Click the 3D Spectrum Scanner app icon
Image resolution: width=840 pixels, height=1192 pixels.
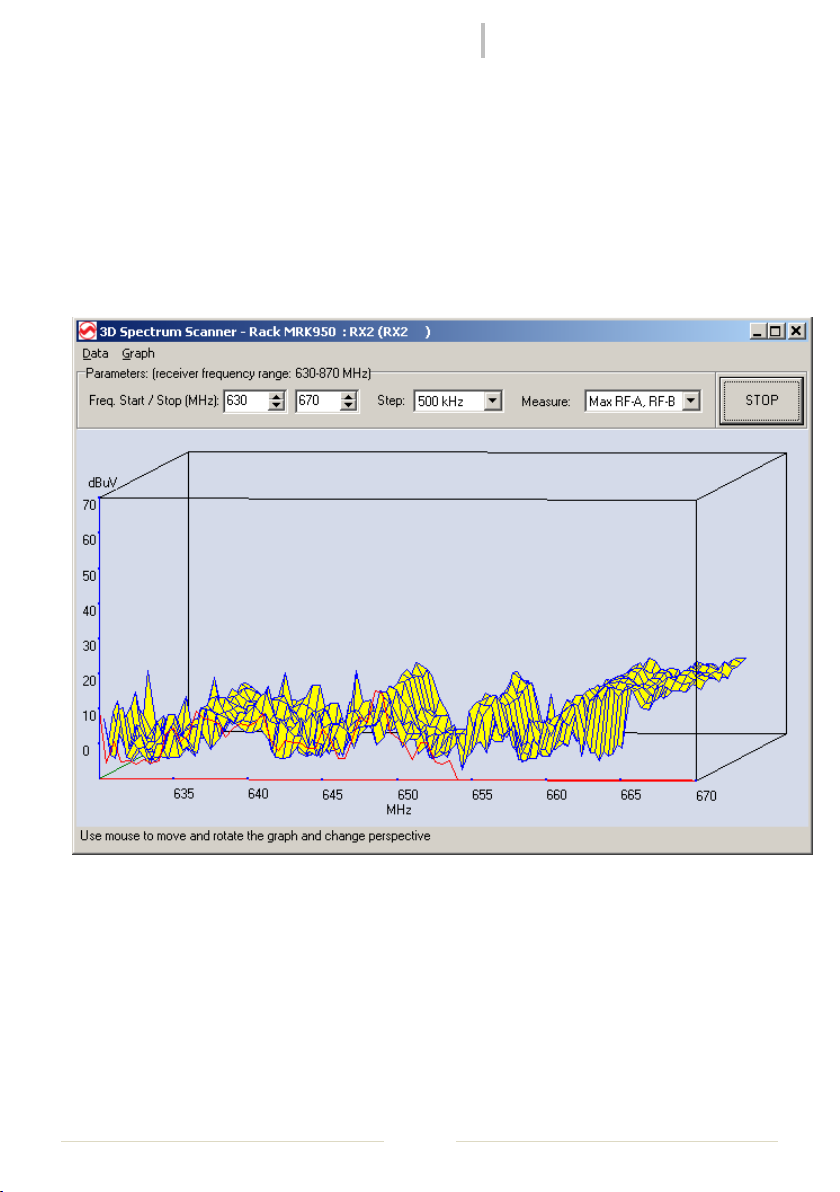click(87, 331)
